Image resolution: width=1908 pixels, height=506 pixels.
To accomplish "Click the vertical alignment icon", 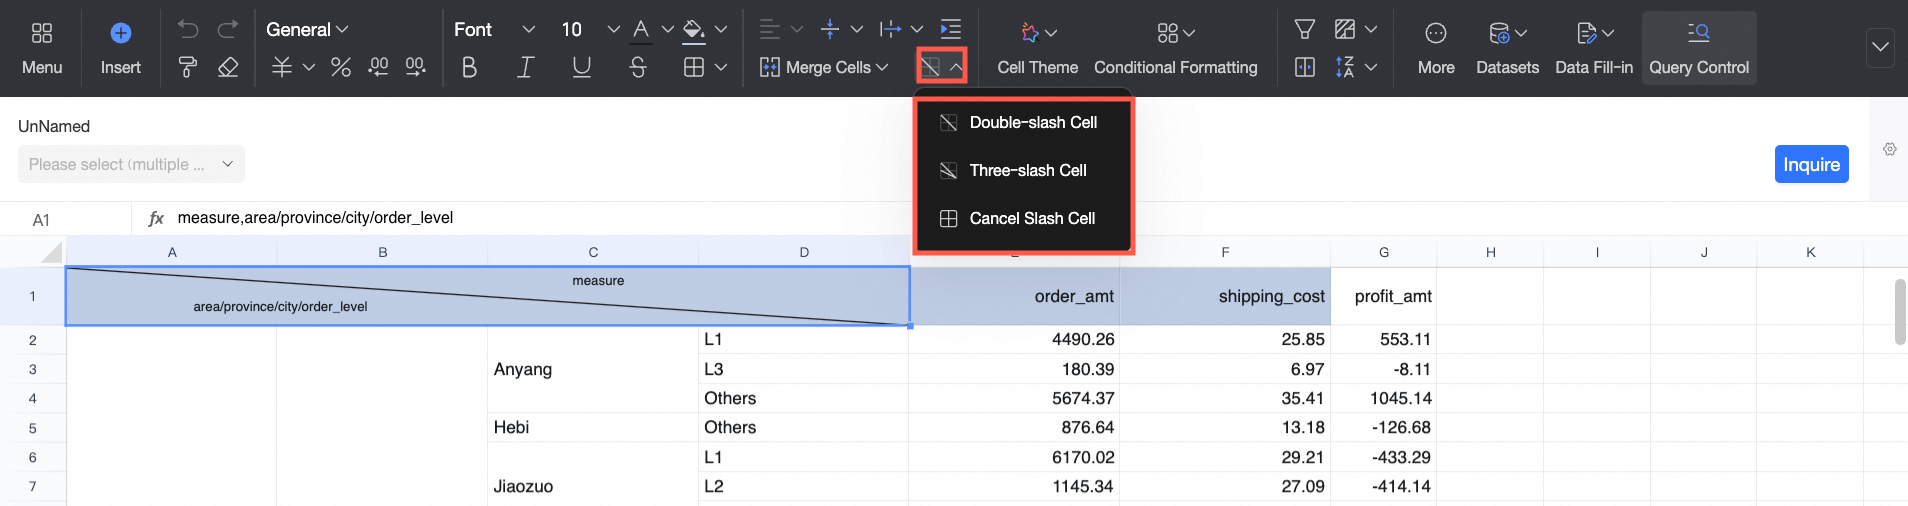I will (x=830, y=29).
